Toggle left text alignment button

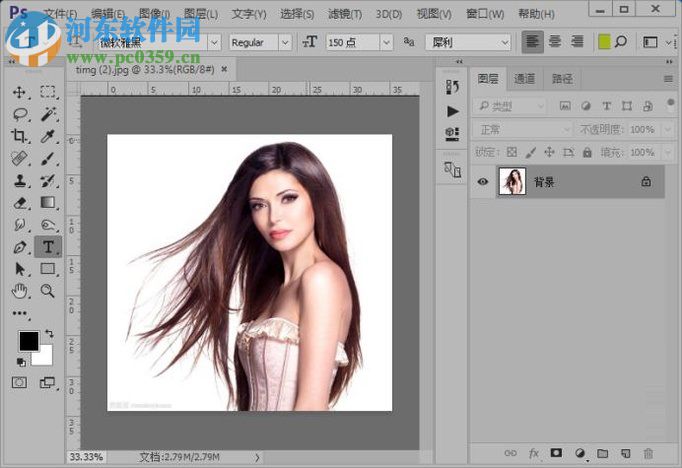point(533,42)
